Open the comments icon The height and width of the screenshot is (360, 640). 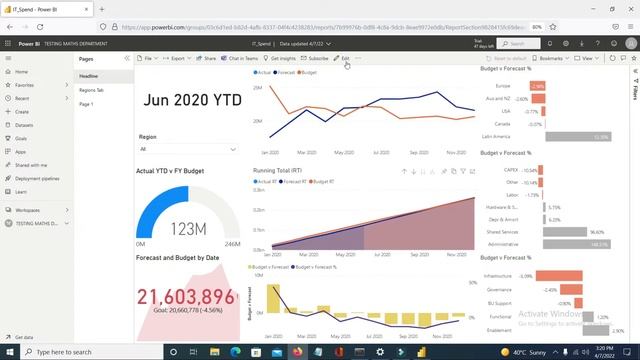point(623,58)
